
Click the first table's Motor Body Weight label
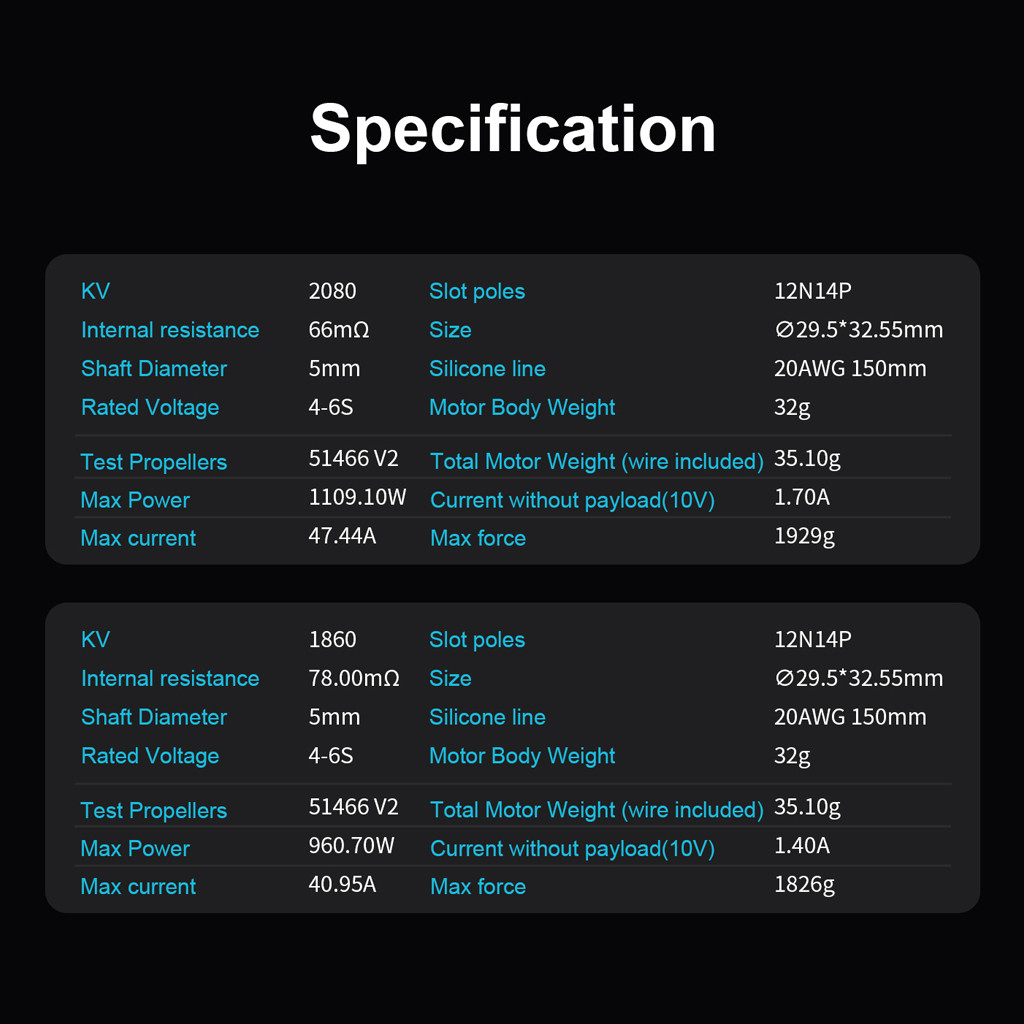tap(522, 408)
